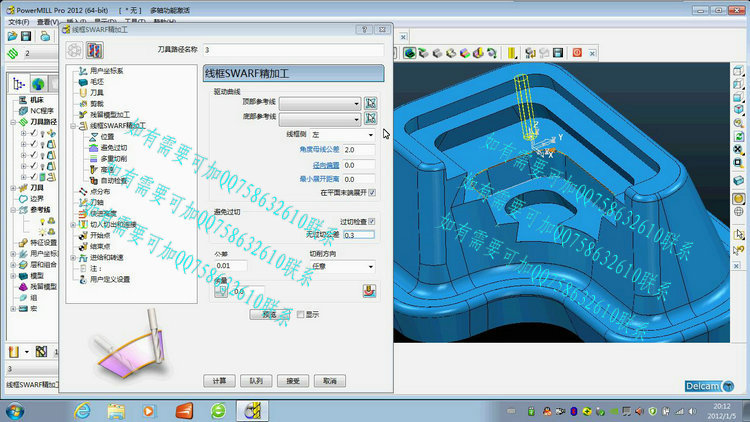750x422 pixels.
Task: Collapse the 刀具路径 branch in explorer
Action: click(x=13, y=122)
